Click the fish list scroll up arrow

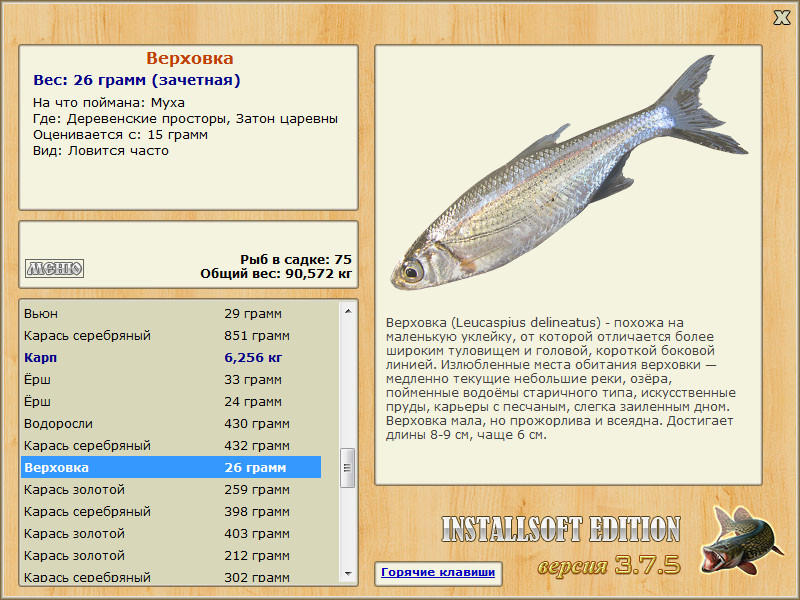[x=348, y=311]
